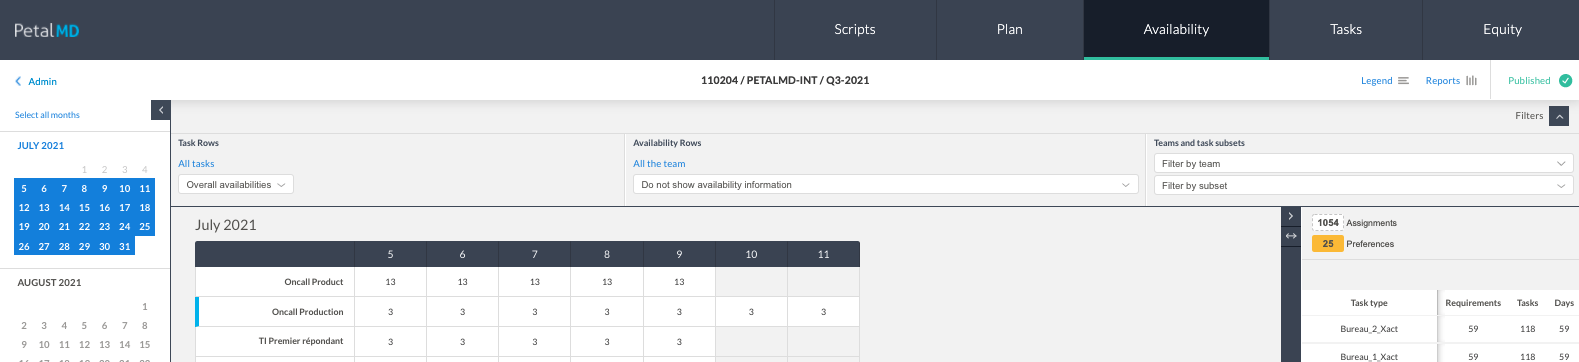Open the Reports bar chart icon
Viewport: 1579px width, 362px height.
coord(1471,81)
